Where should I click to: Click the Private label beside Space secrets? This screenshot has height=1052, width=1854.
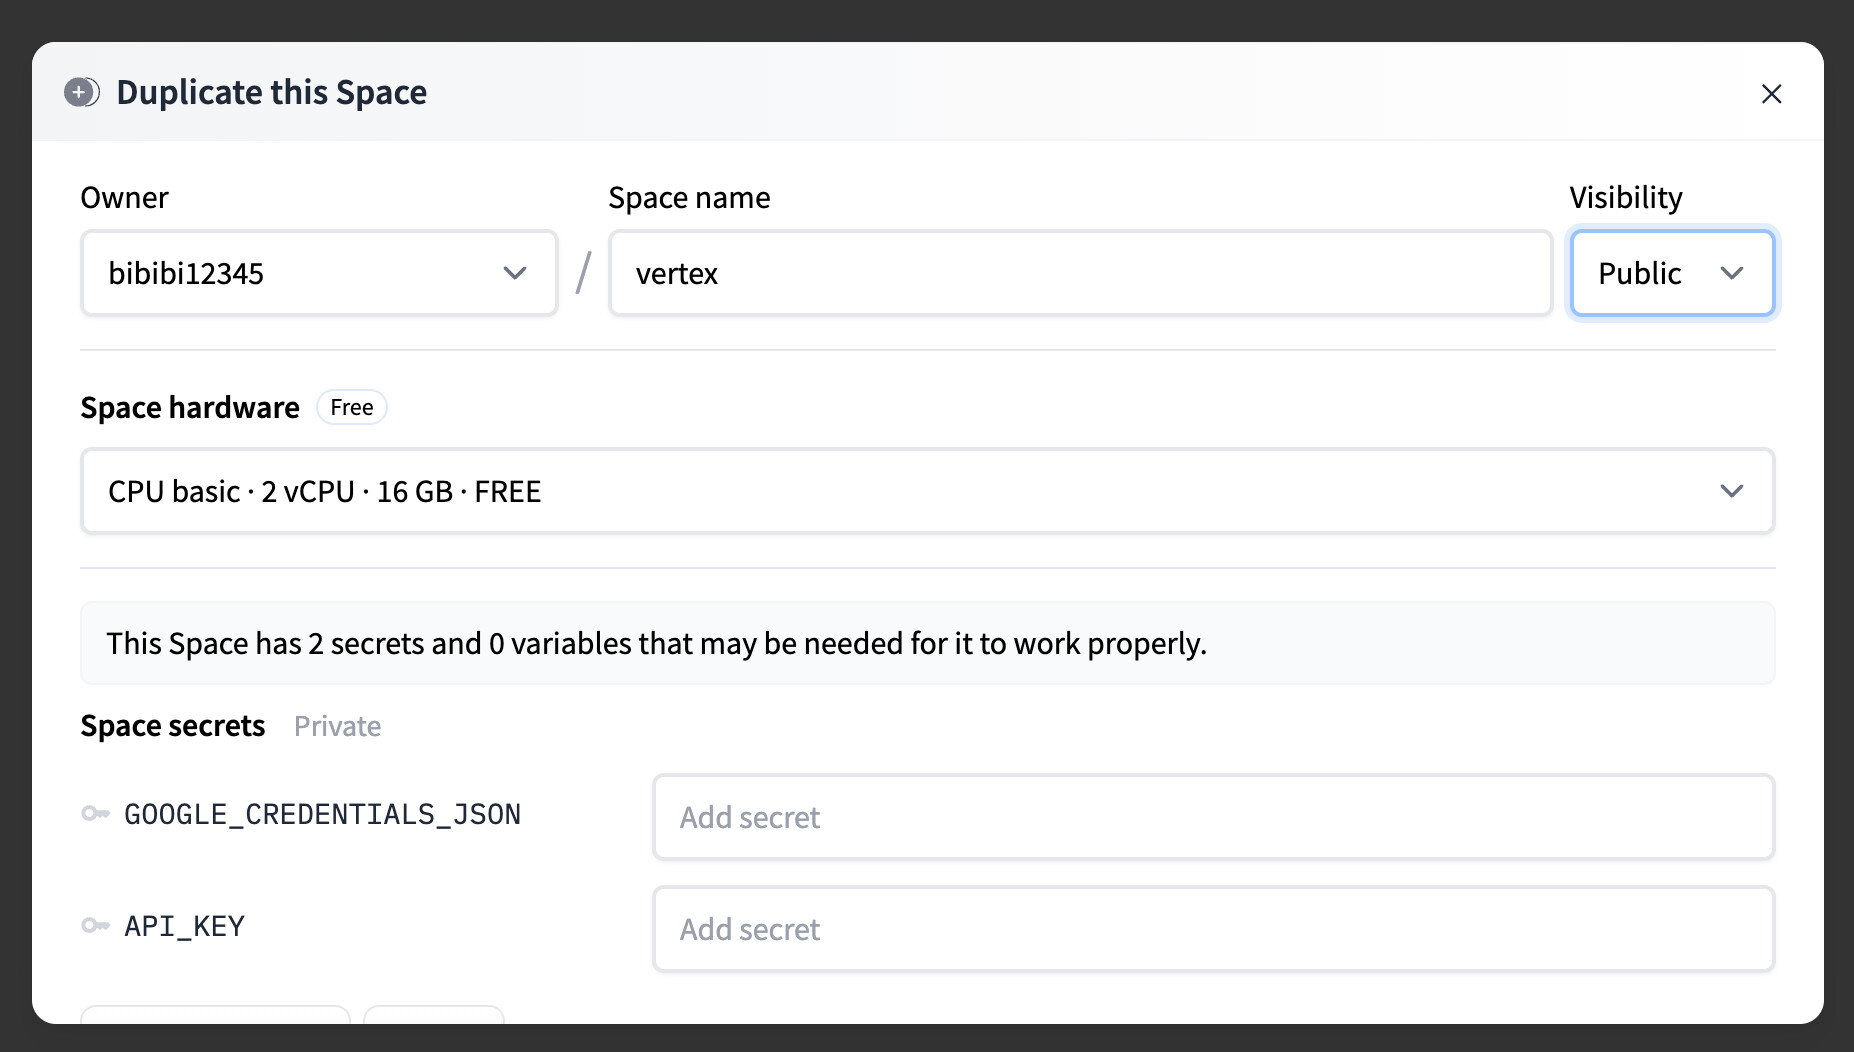point(337,726)
